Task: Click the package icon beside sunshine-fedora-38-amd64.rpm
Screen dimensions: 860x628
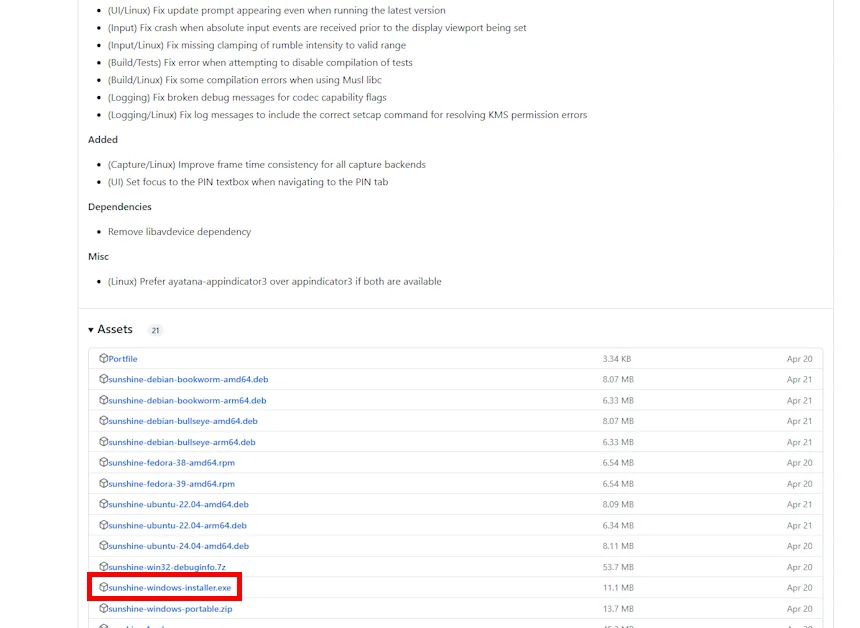Action: (x=103, y=463)
